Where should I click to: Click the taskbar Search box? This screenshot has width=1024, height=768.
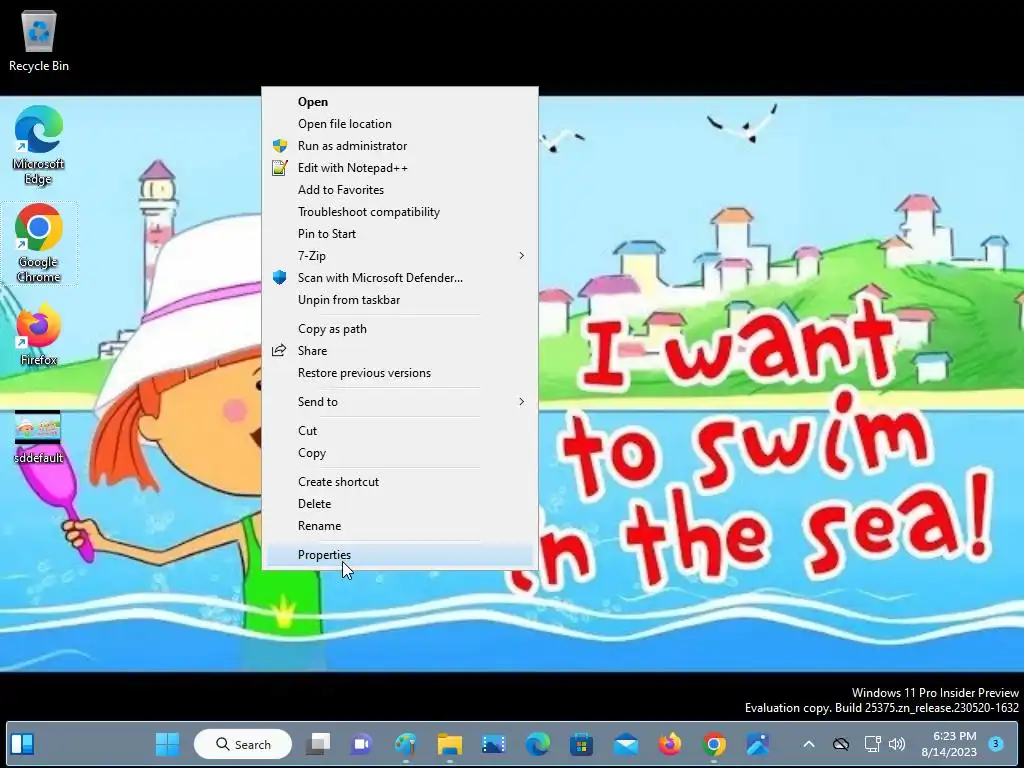[x=243, y=744]
